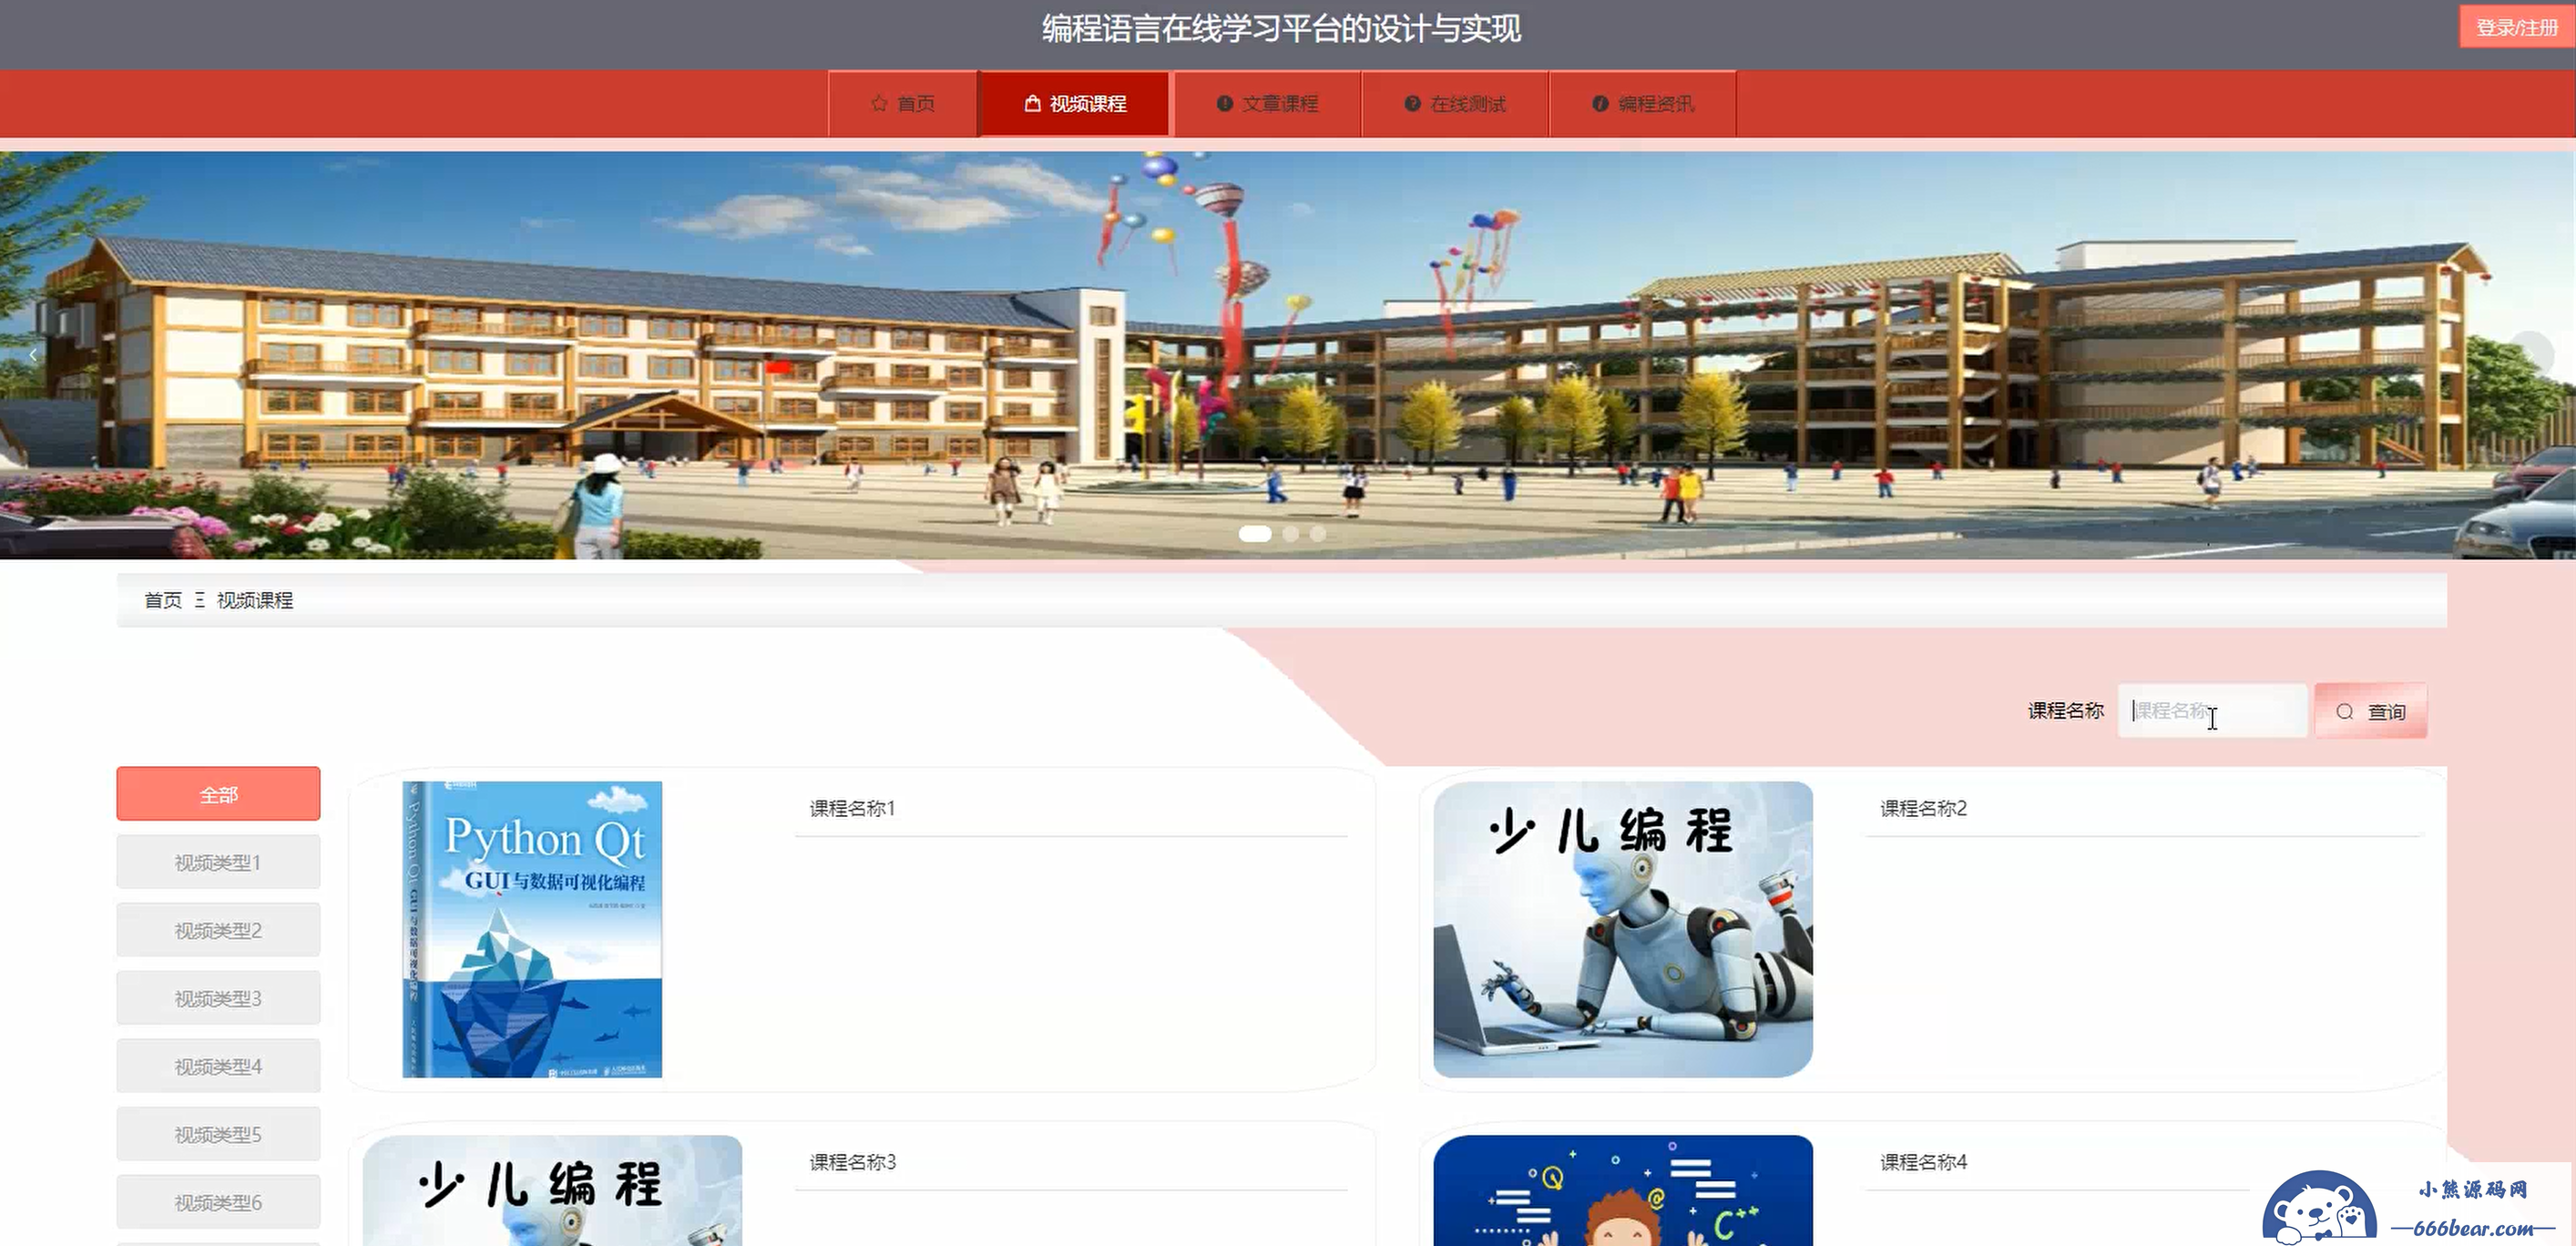
Task: Click the round icon beside 文章课程
Action: pos(1224,103)
